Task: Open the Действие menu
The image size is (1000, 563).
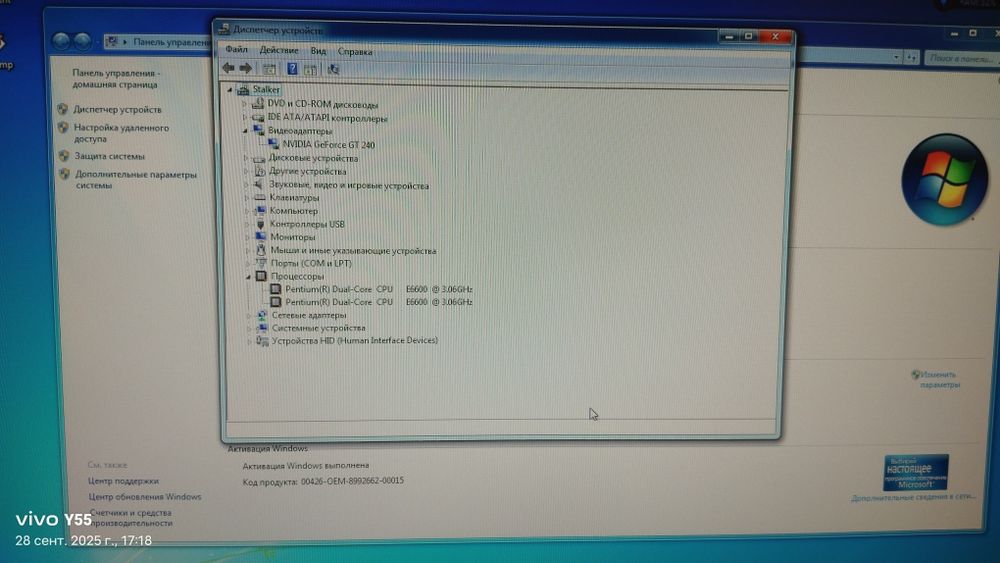Action: [x=279, y=50]
